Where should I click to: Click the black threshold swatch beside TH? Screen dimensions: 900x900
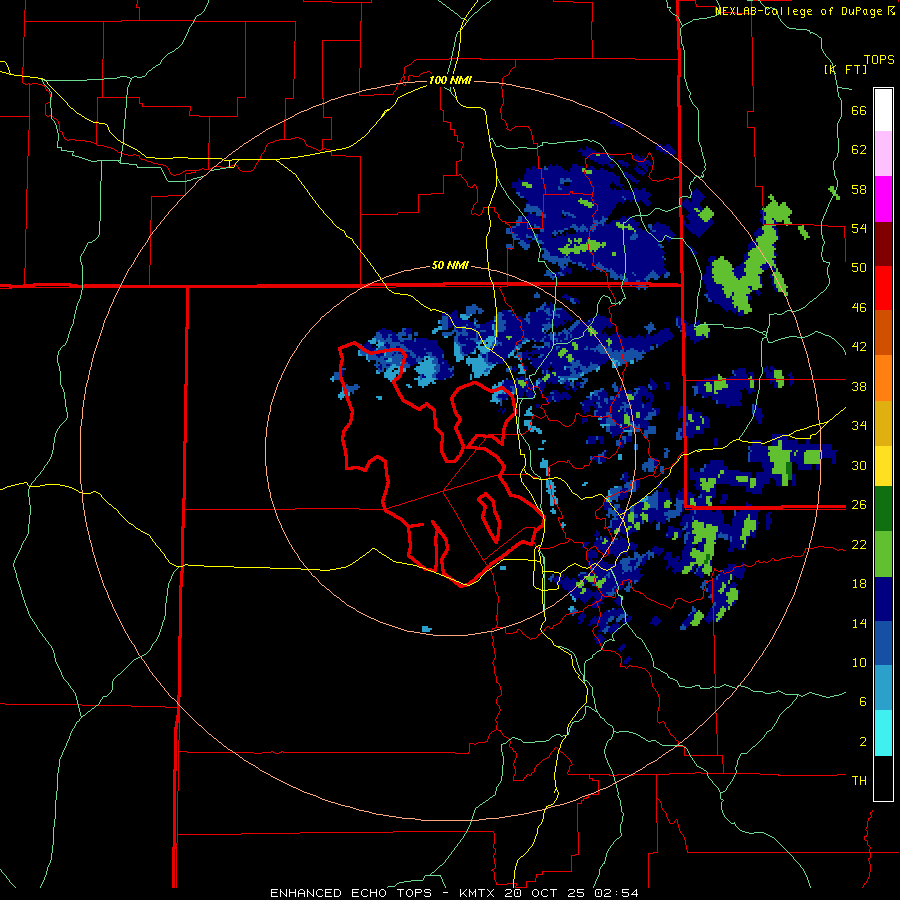pos(883,778)
